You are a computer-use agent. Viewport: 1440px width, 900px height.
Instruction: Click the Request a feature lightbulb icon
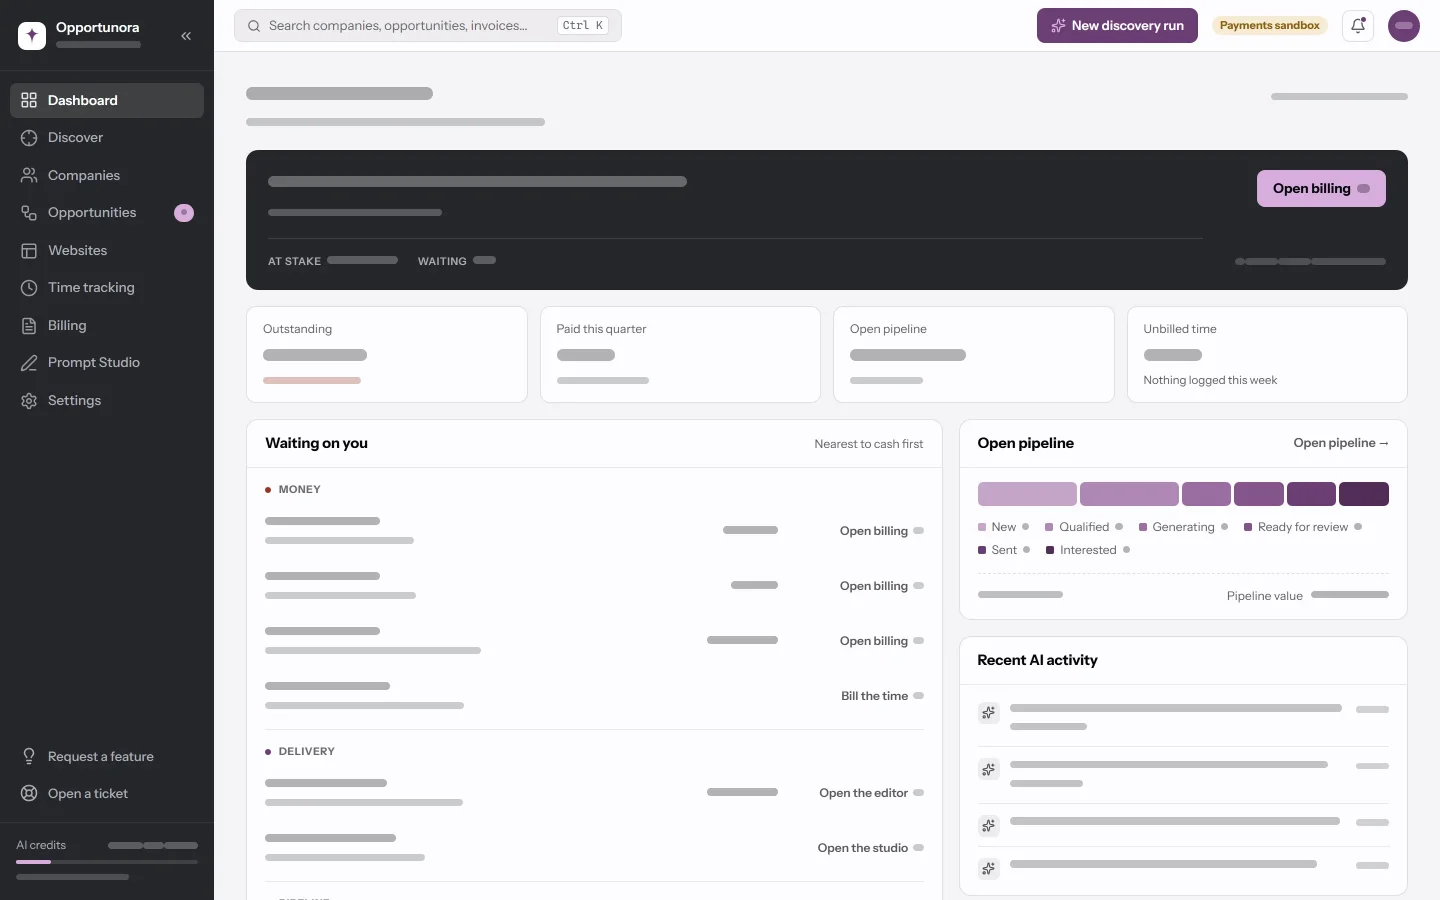[x=29, y=756]
